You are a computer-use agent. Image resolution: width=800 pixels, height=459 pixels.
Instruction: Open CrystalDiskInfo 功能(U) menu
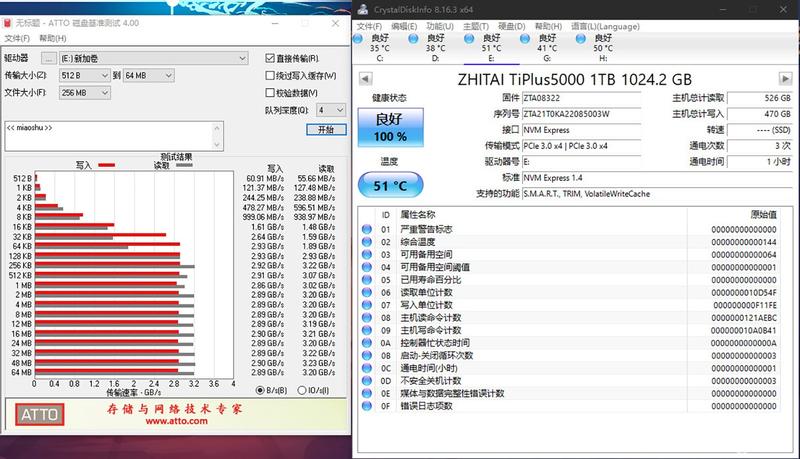[440, 27]
